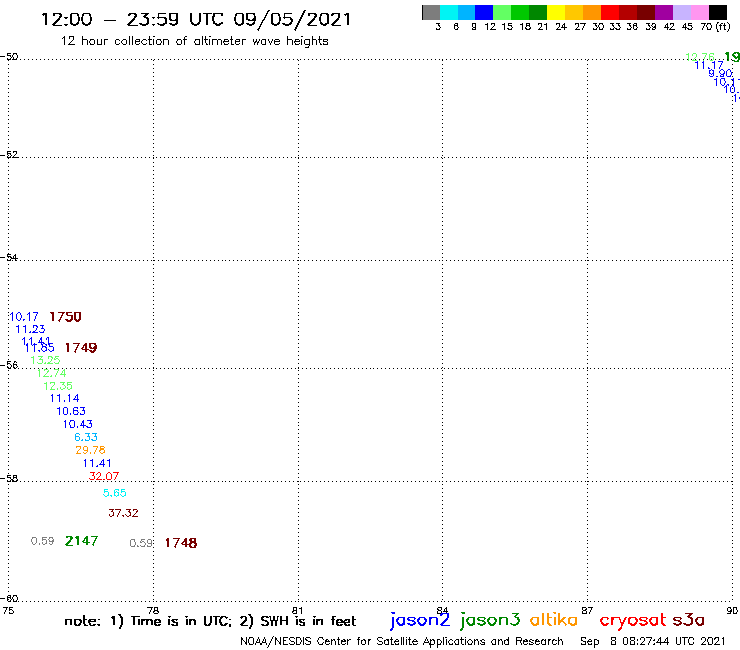Screen dimensions: 740x650
Task: Click the longitude axis label 87
Action: pos(587,611)
